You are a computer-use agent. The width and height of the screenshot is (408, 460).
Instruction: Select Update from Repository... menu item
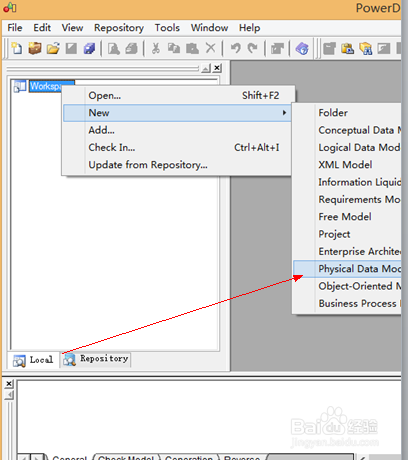pyautogui.click(x=177, y=165)
